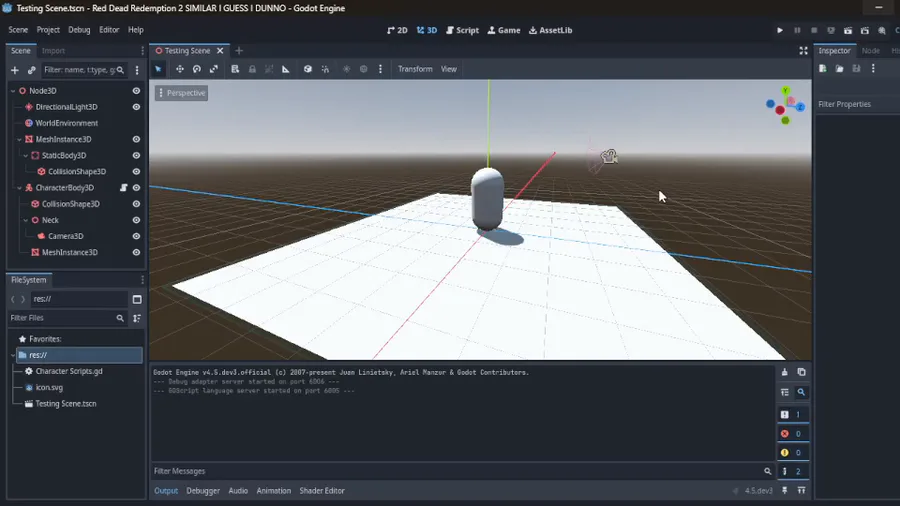The width and height of the screenshot is (900, 506).
Task: Hide the Neck node
Action: coord(136,220)
